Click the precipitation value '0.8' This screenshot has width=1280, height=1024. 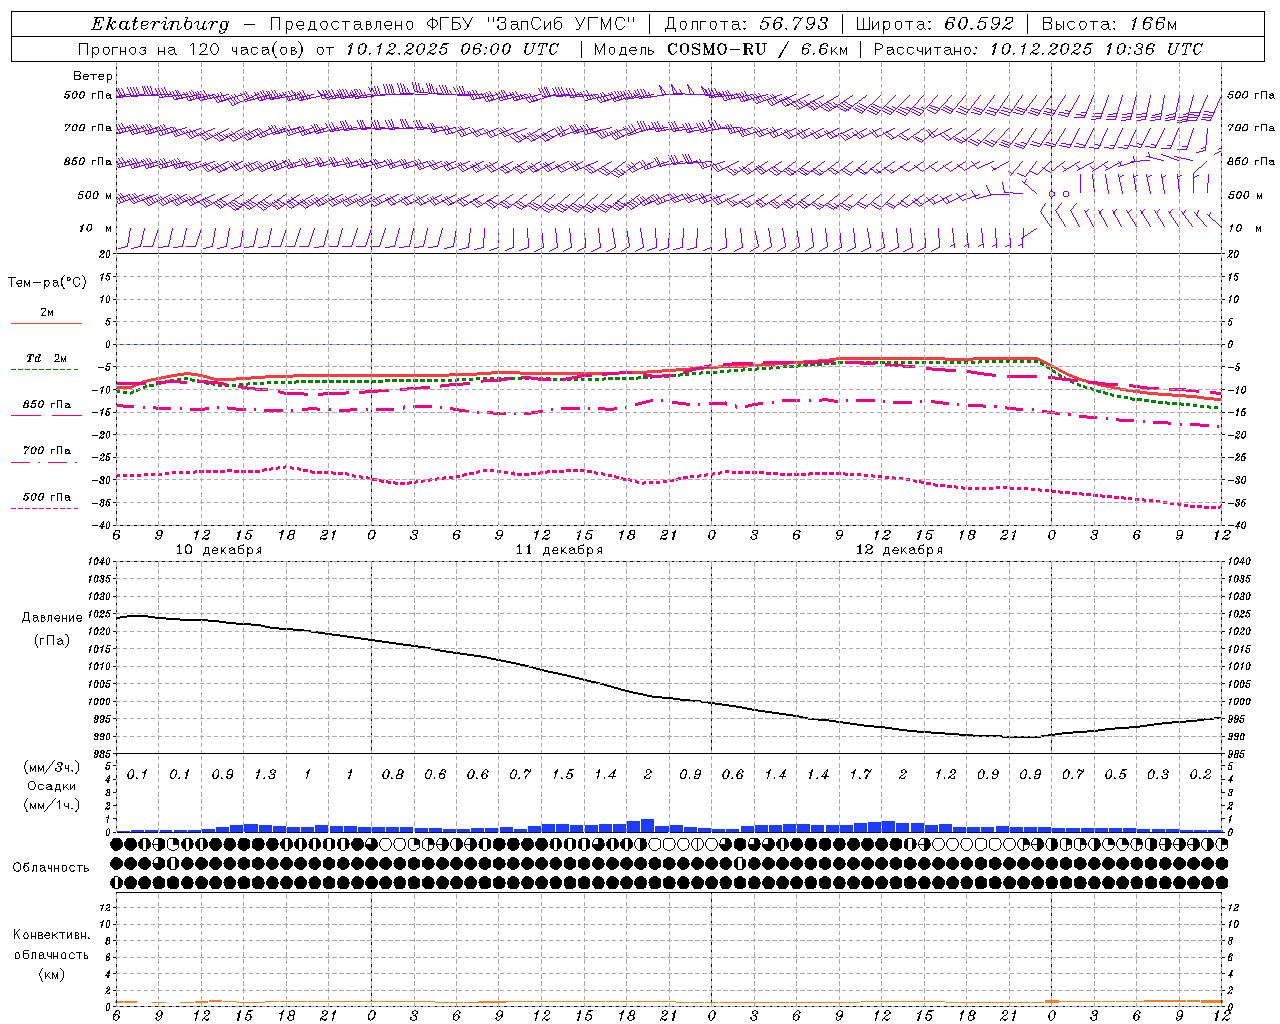[x=393, y=775]
